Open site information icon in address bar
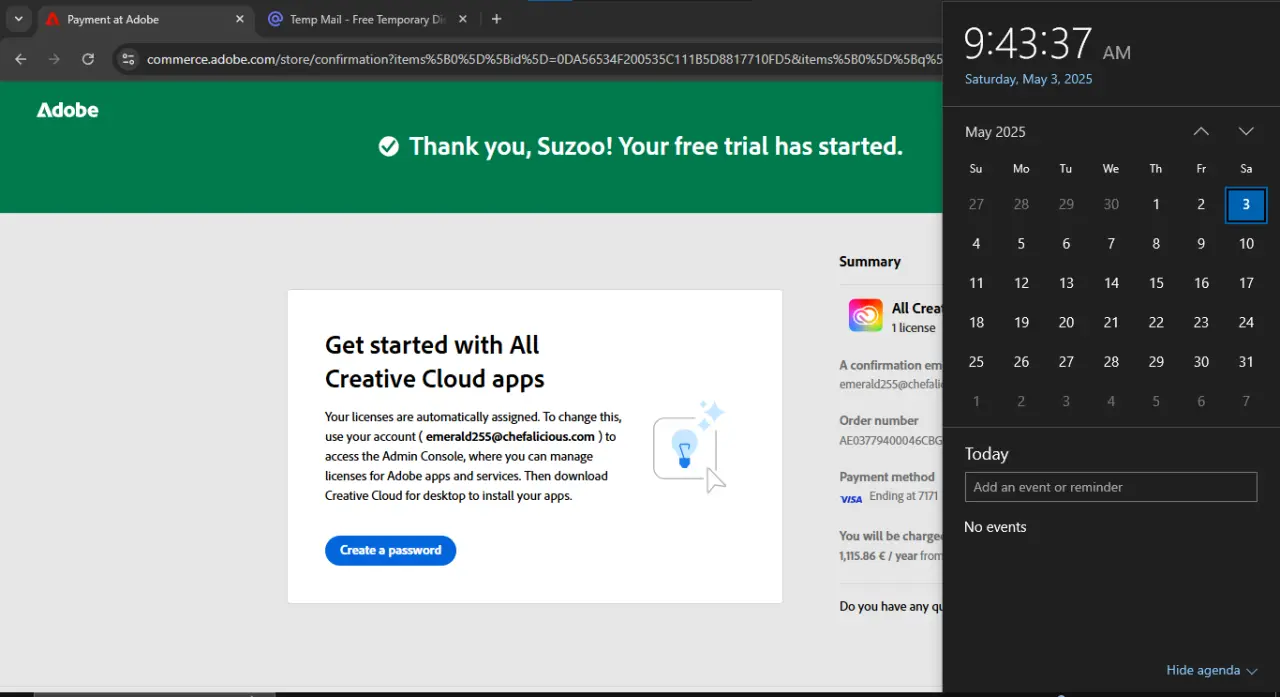This screenshot has width=1280, height=697. [127, 59]
